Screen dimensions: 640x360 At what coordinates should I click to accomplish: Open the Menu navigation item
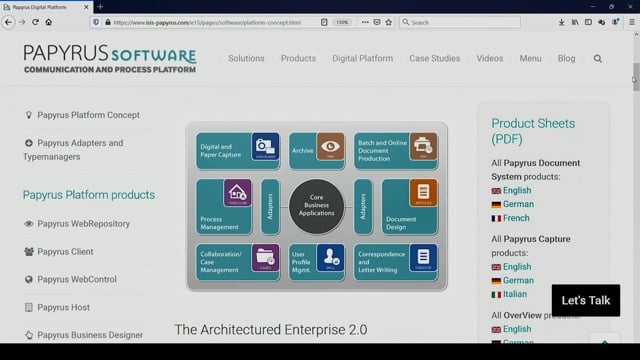coord(530,58)
